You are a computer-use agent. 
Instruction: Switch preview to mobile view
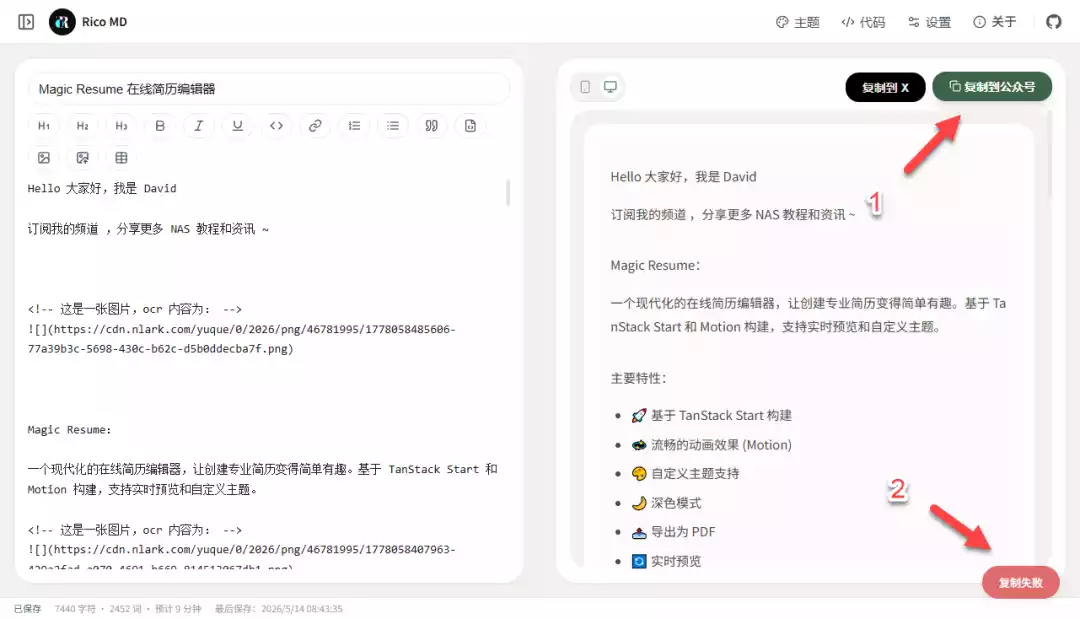585,87
